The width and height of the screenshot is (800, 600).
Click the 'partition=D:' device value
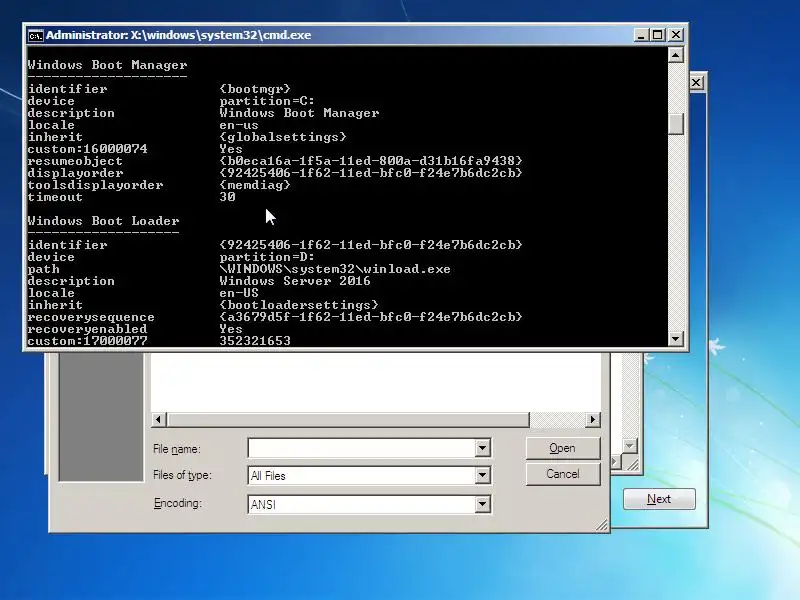click(x=267, y=257)
